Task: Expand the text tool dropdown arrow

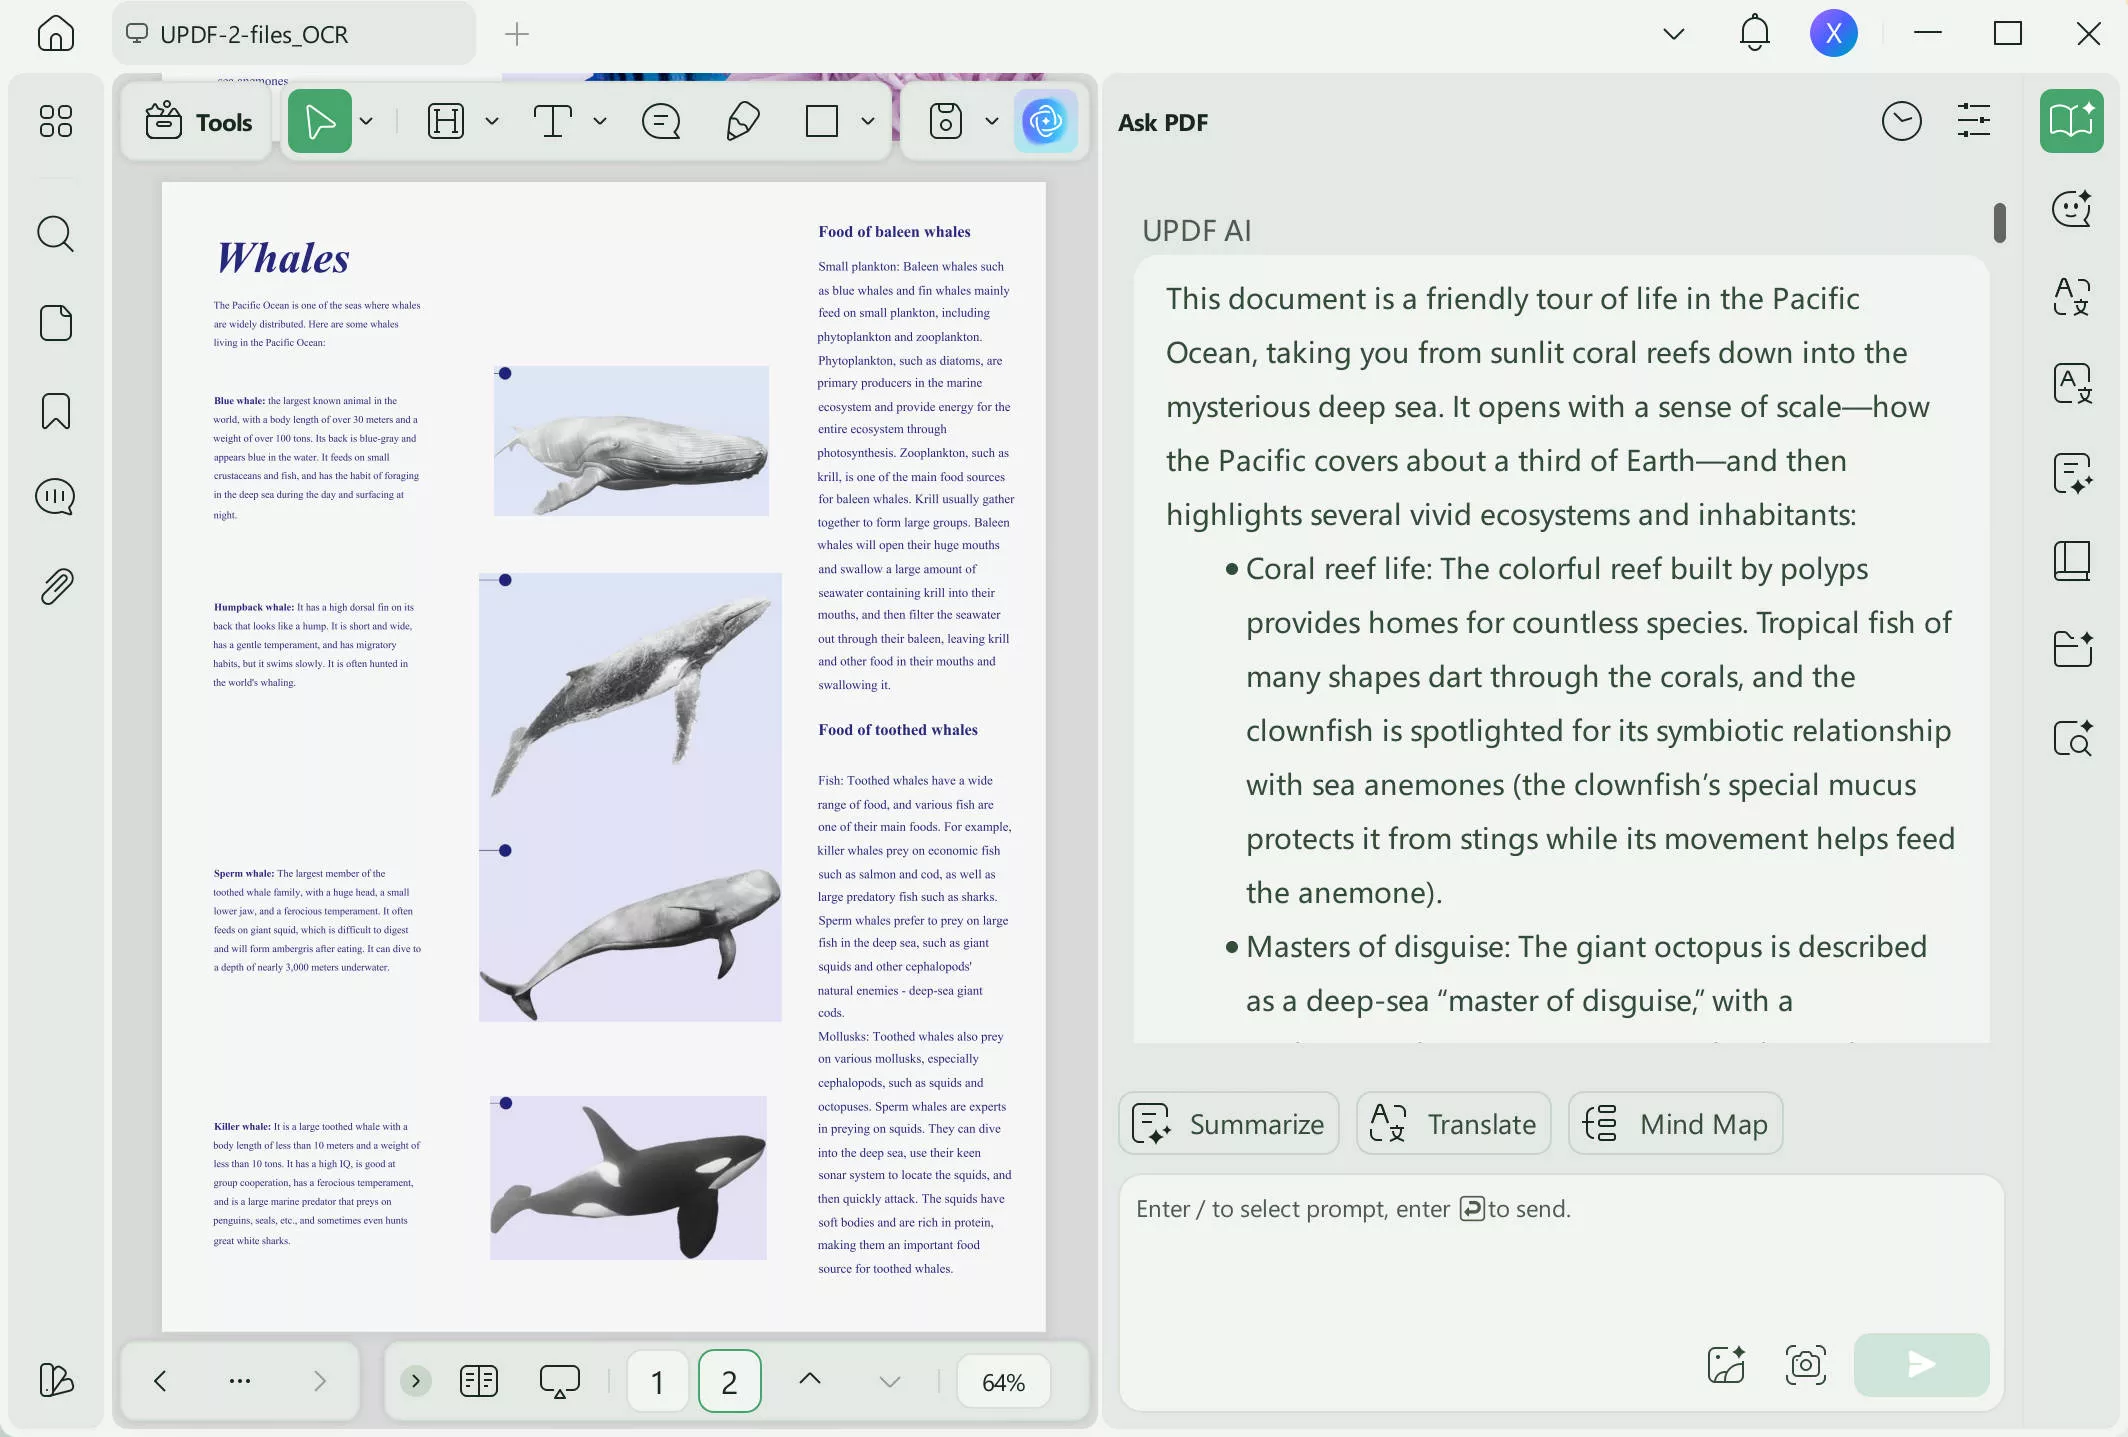Action: 600,122
